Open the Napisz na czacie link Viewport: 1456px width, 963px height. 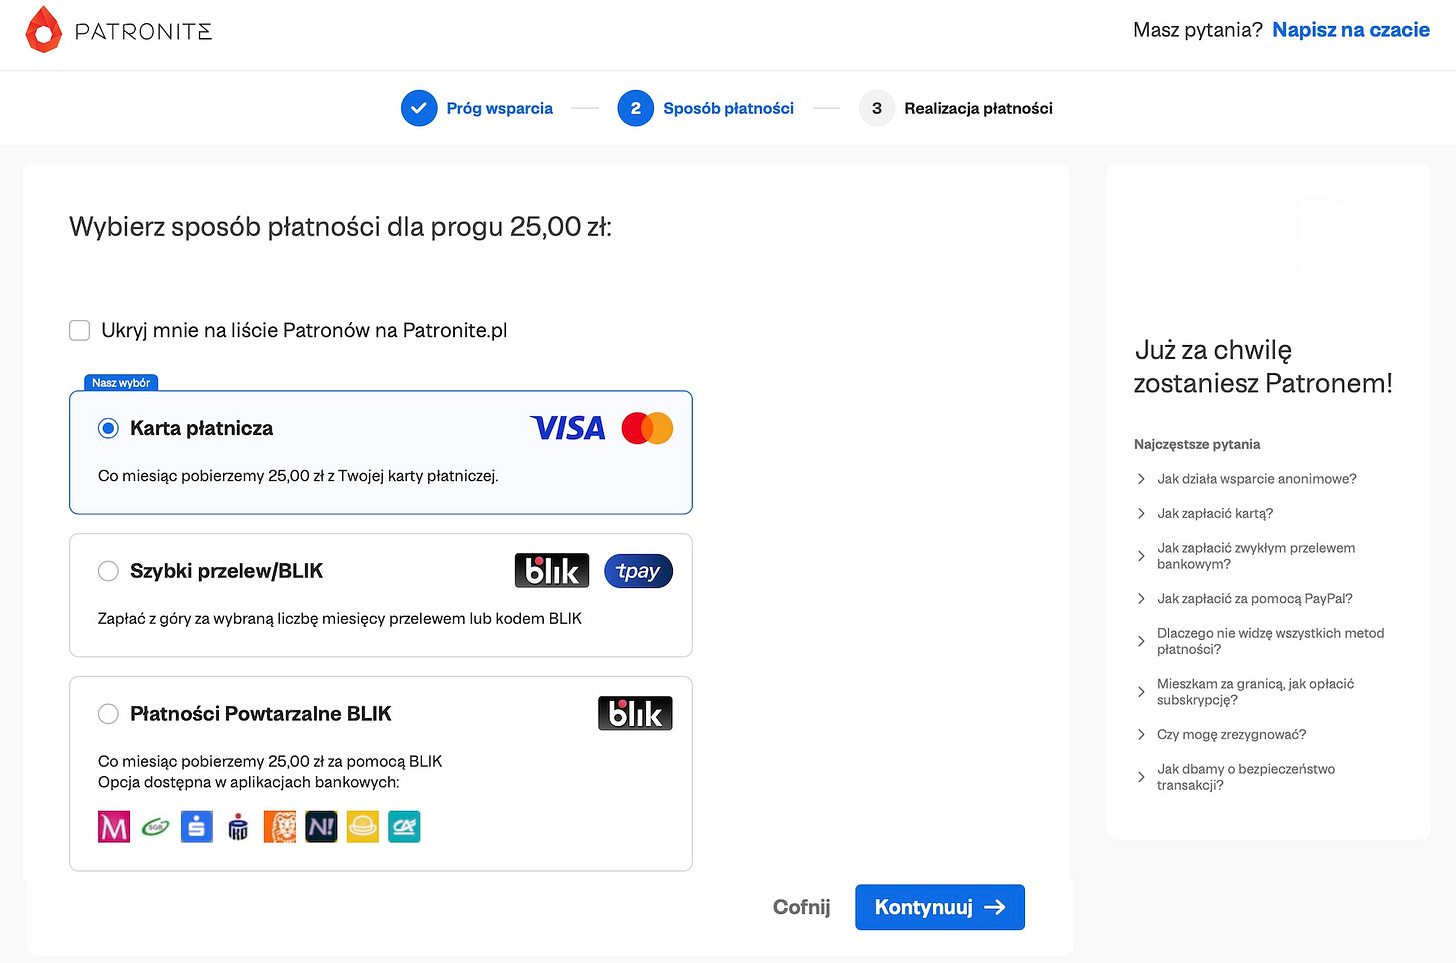1351,30
